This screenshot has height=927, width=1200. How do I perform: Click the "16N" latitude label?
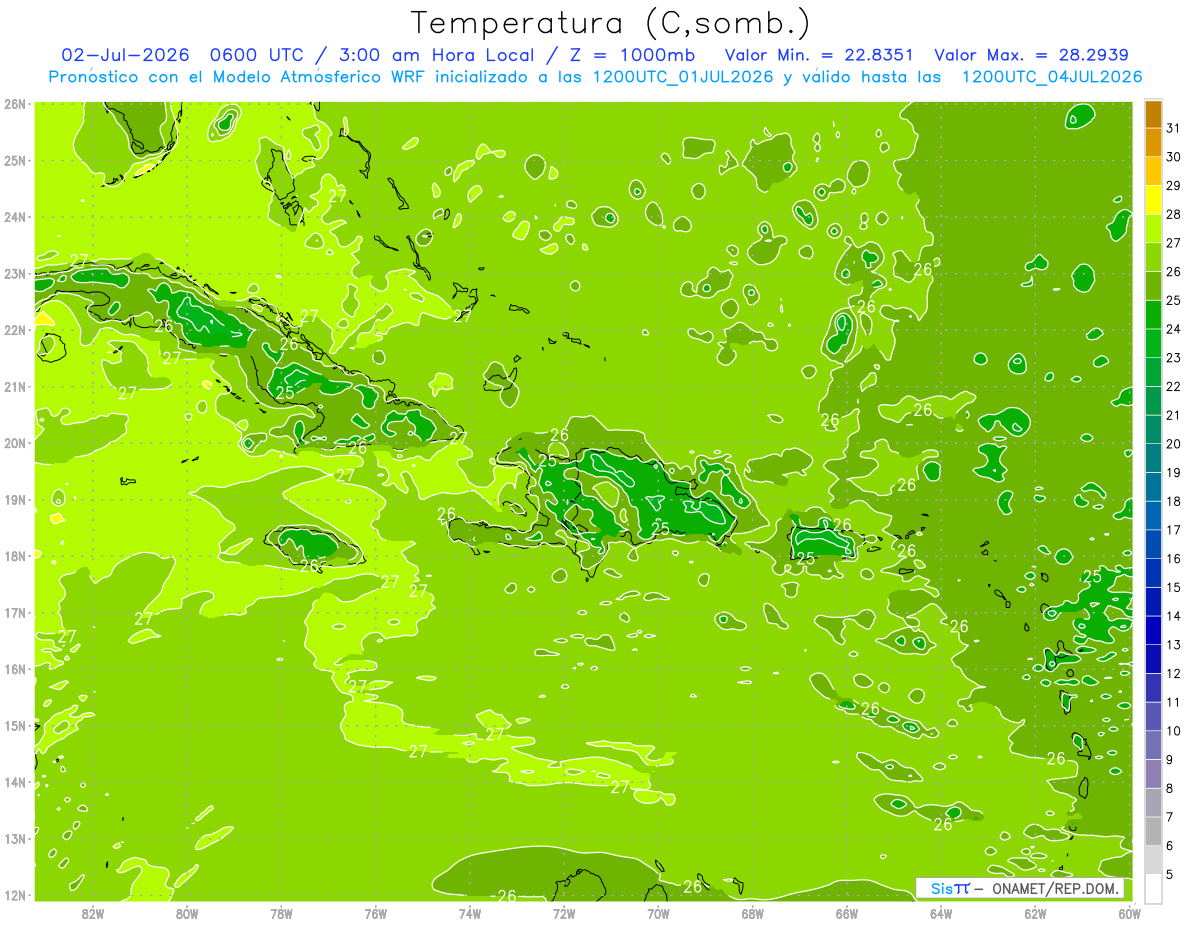tap(15, 669)
